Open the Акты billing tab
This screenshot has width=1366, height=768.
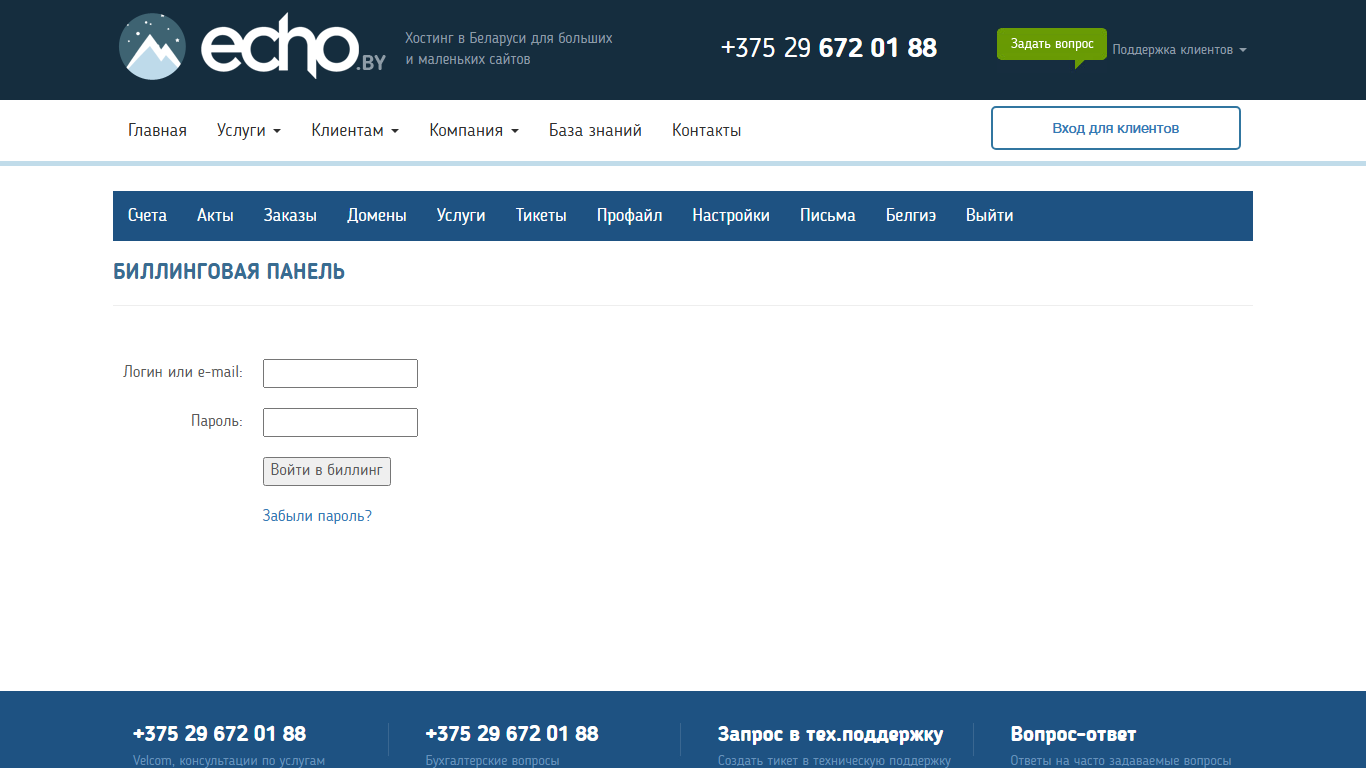[x=215, y=216]
